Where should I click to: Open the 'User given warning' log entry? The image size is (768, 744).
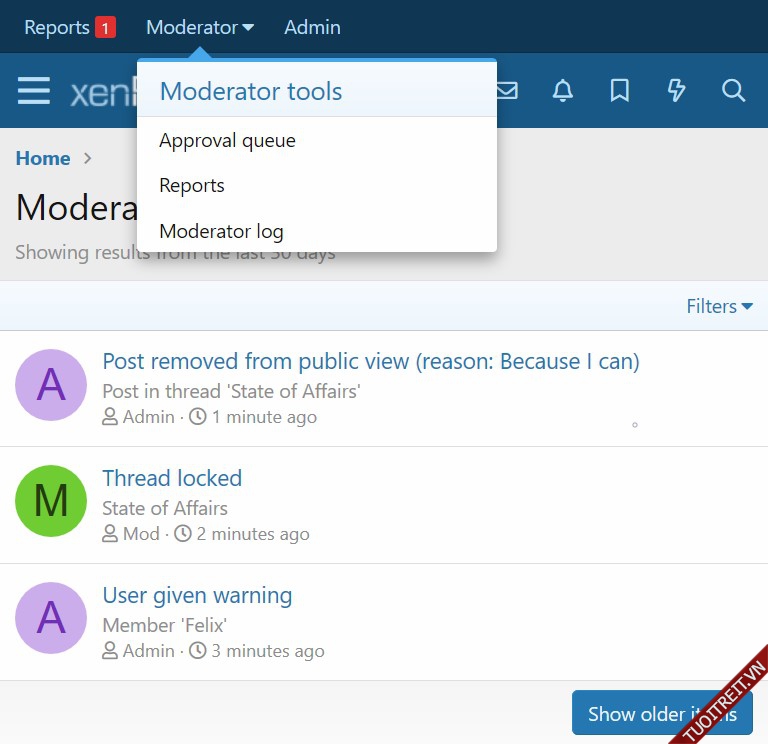click(x=197, y=595)
